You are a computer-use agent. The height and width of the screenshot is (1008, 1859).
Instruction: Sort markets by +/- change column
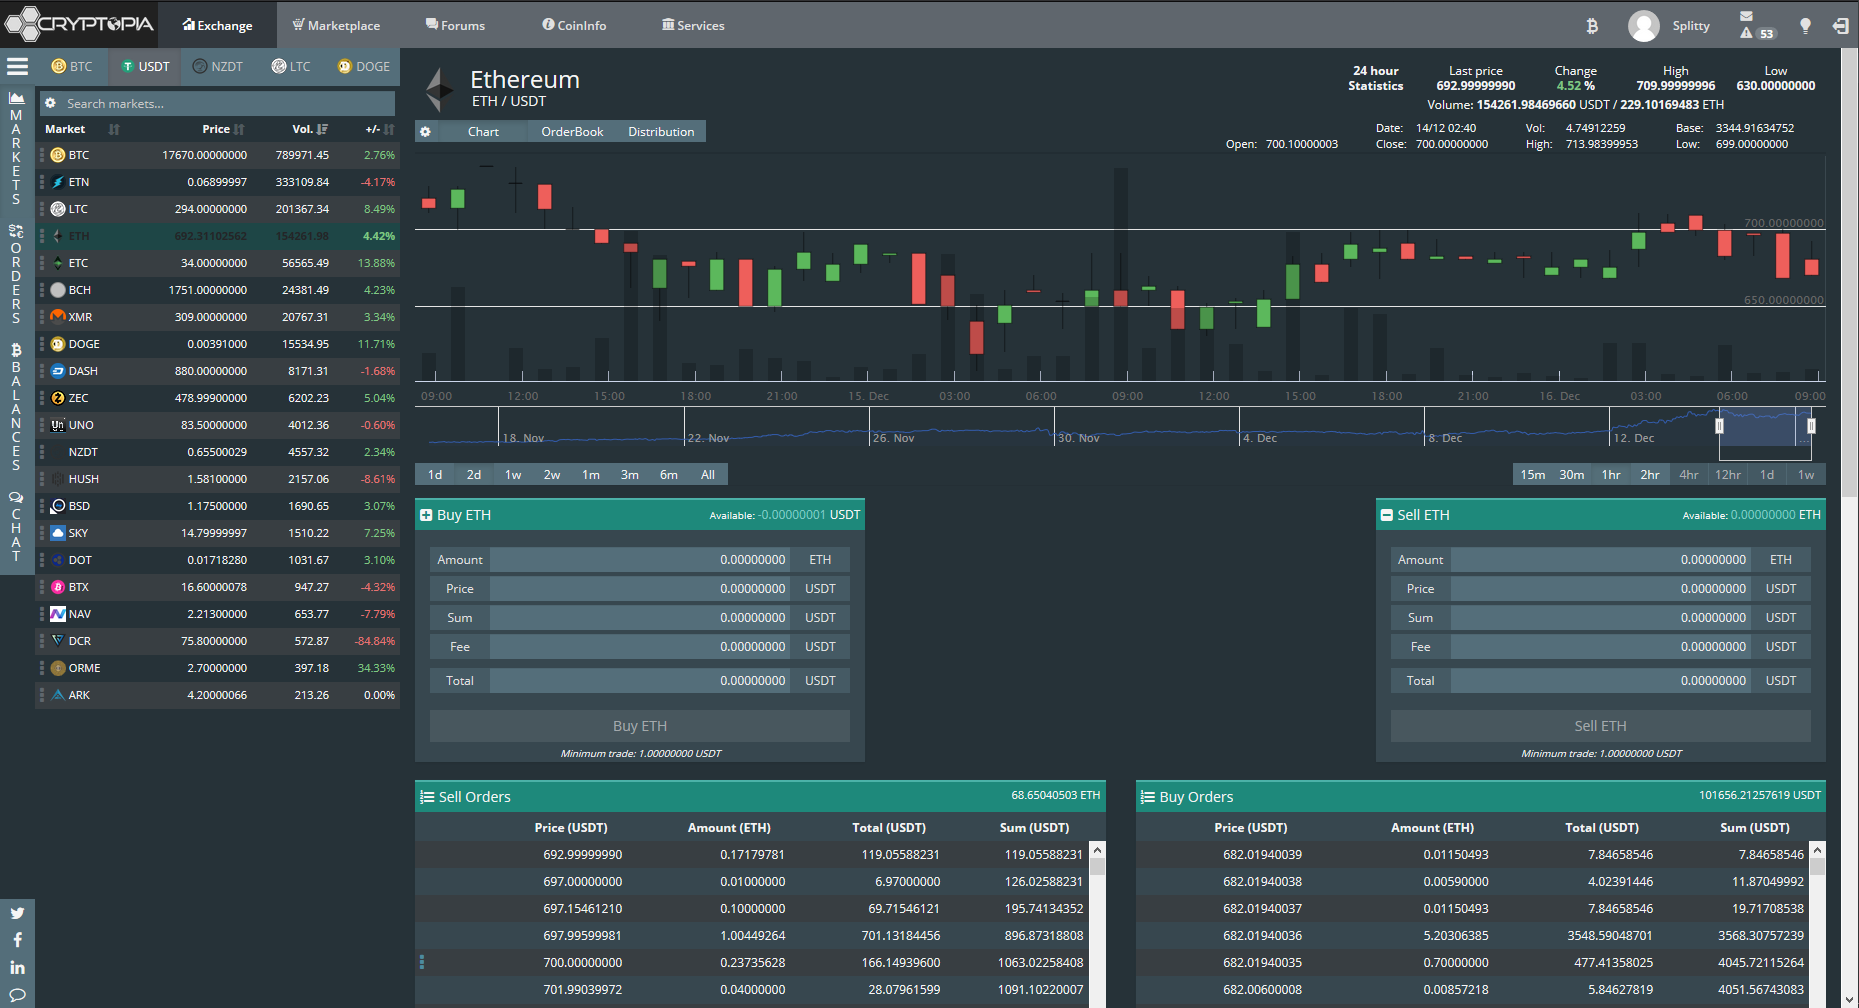click(380, 129)
